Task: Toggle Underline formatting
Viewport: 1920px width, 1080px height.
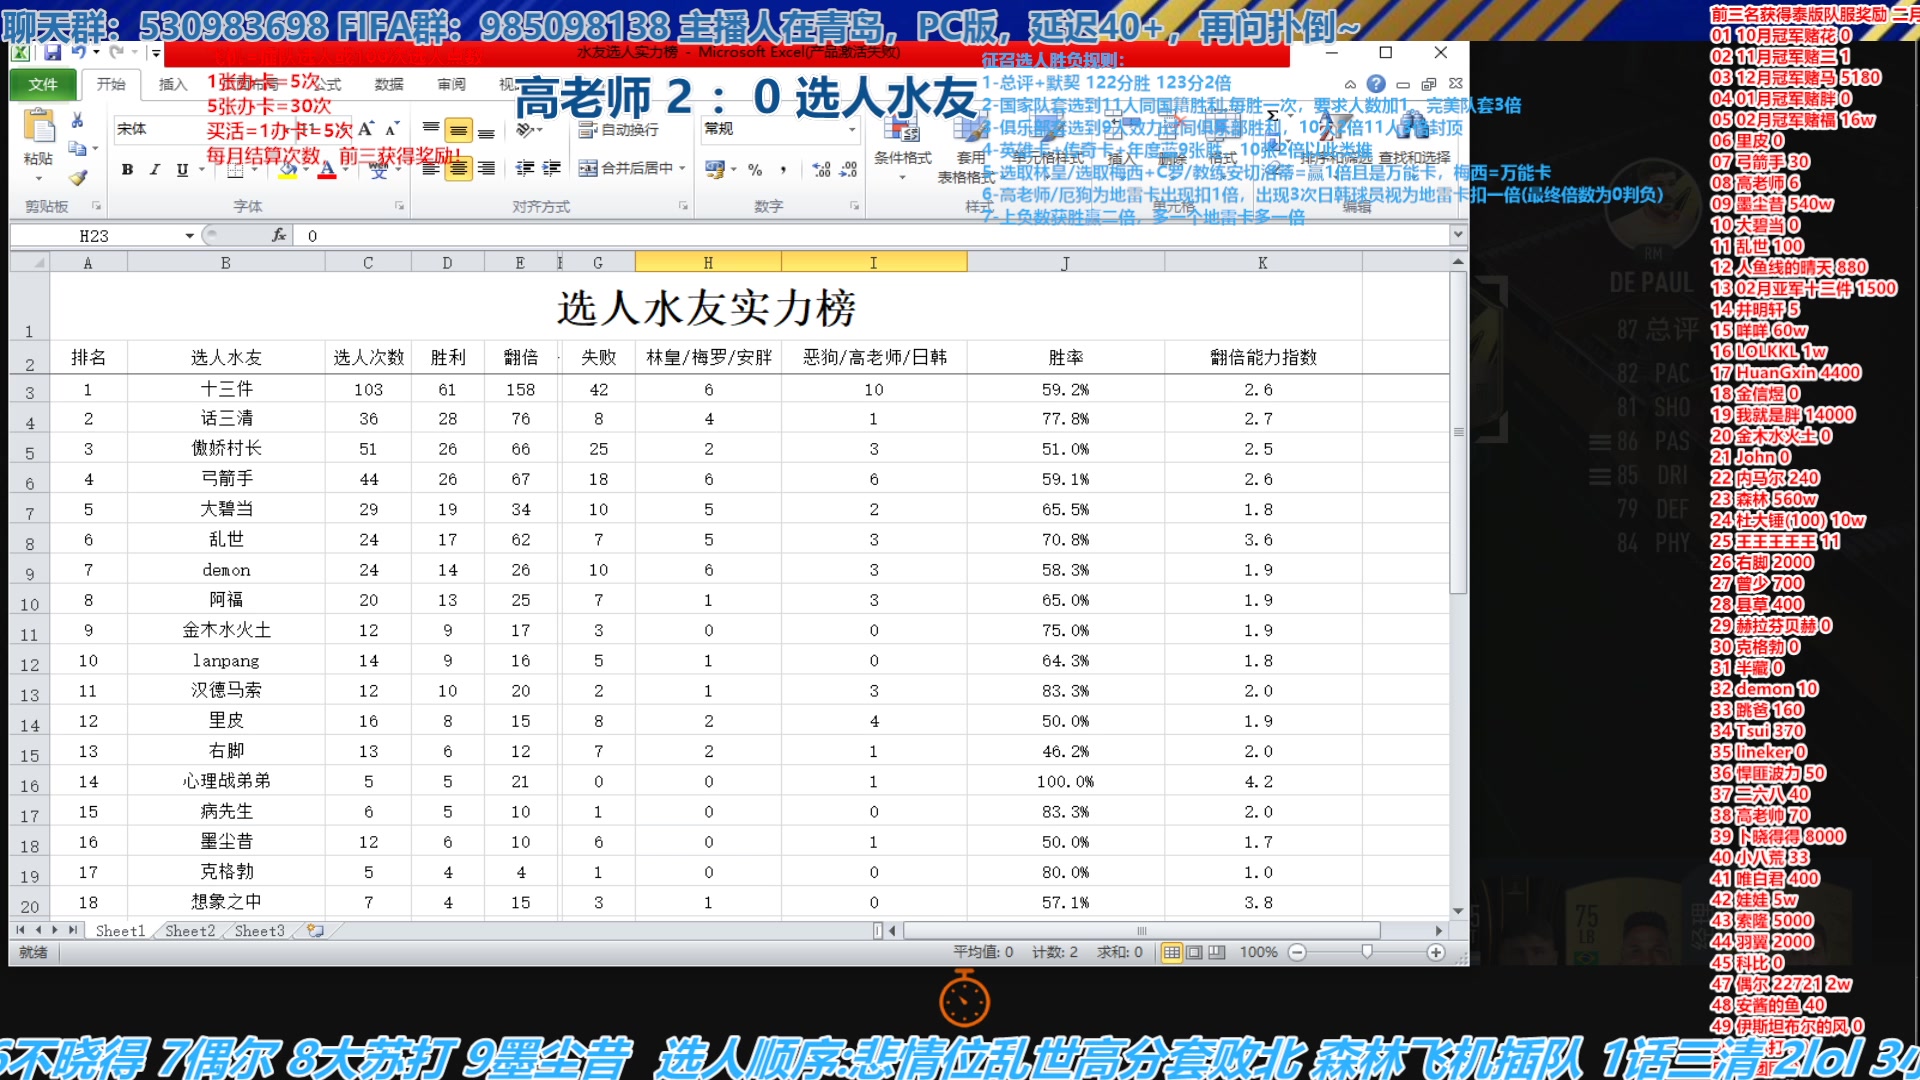Action: (x=182, y=170)
